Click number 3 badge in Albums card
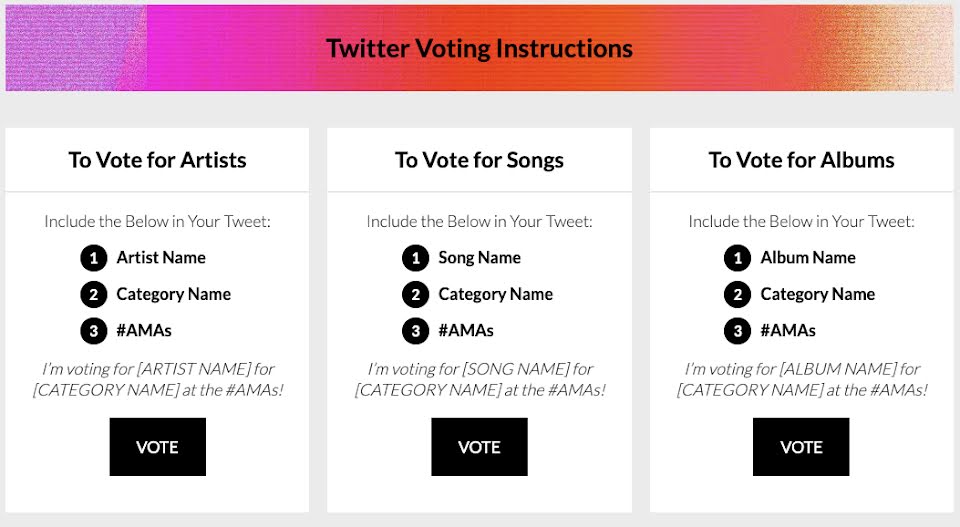The width and height of the screenshot is (960, 527). point(738,331)
